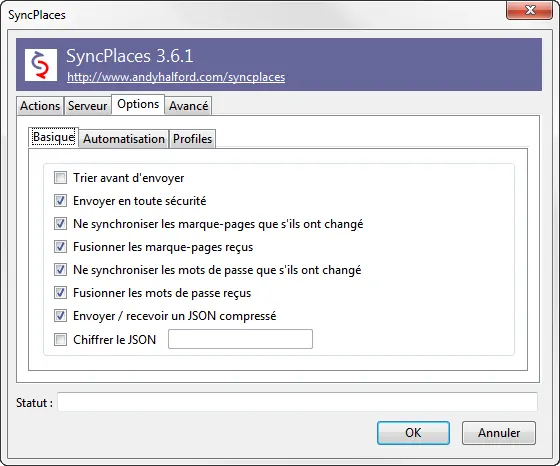Switch to the Serveur tab
This screenshot has width=560, height=466.
[x=88, y=106]
